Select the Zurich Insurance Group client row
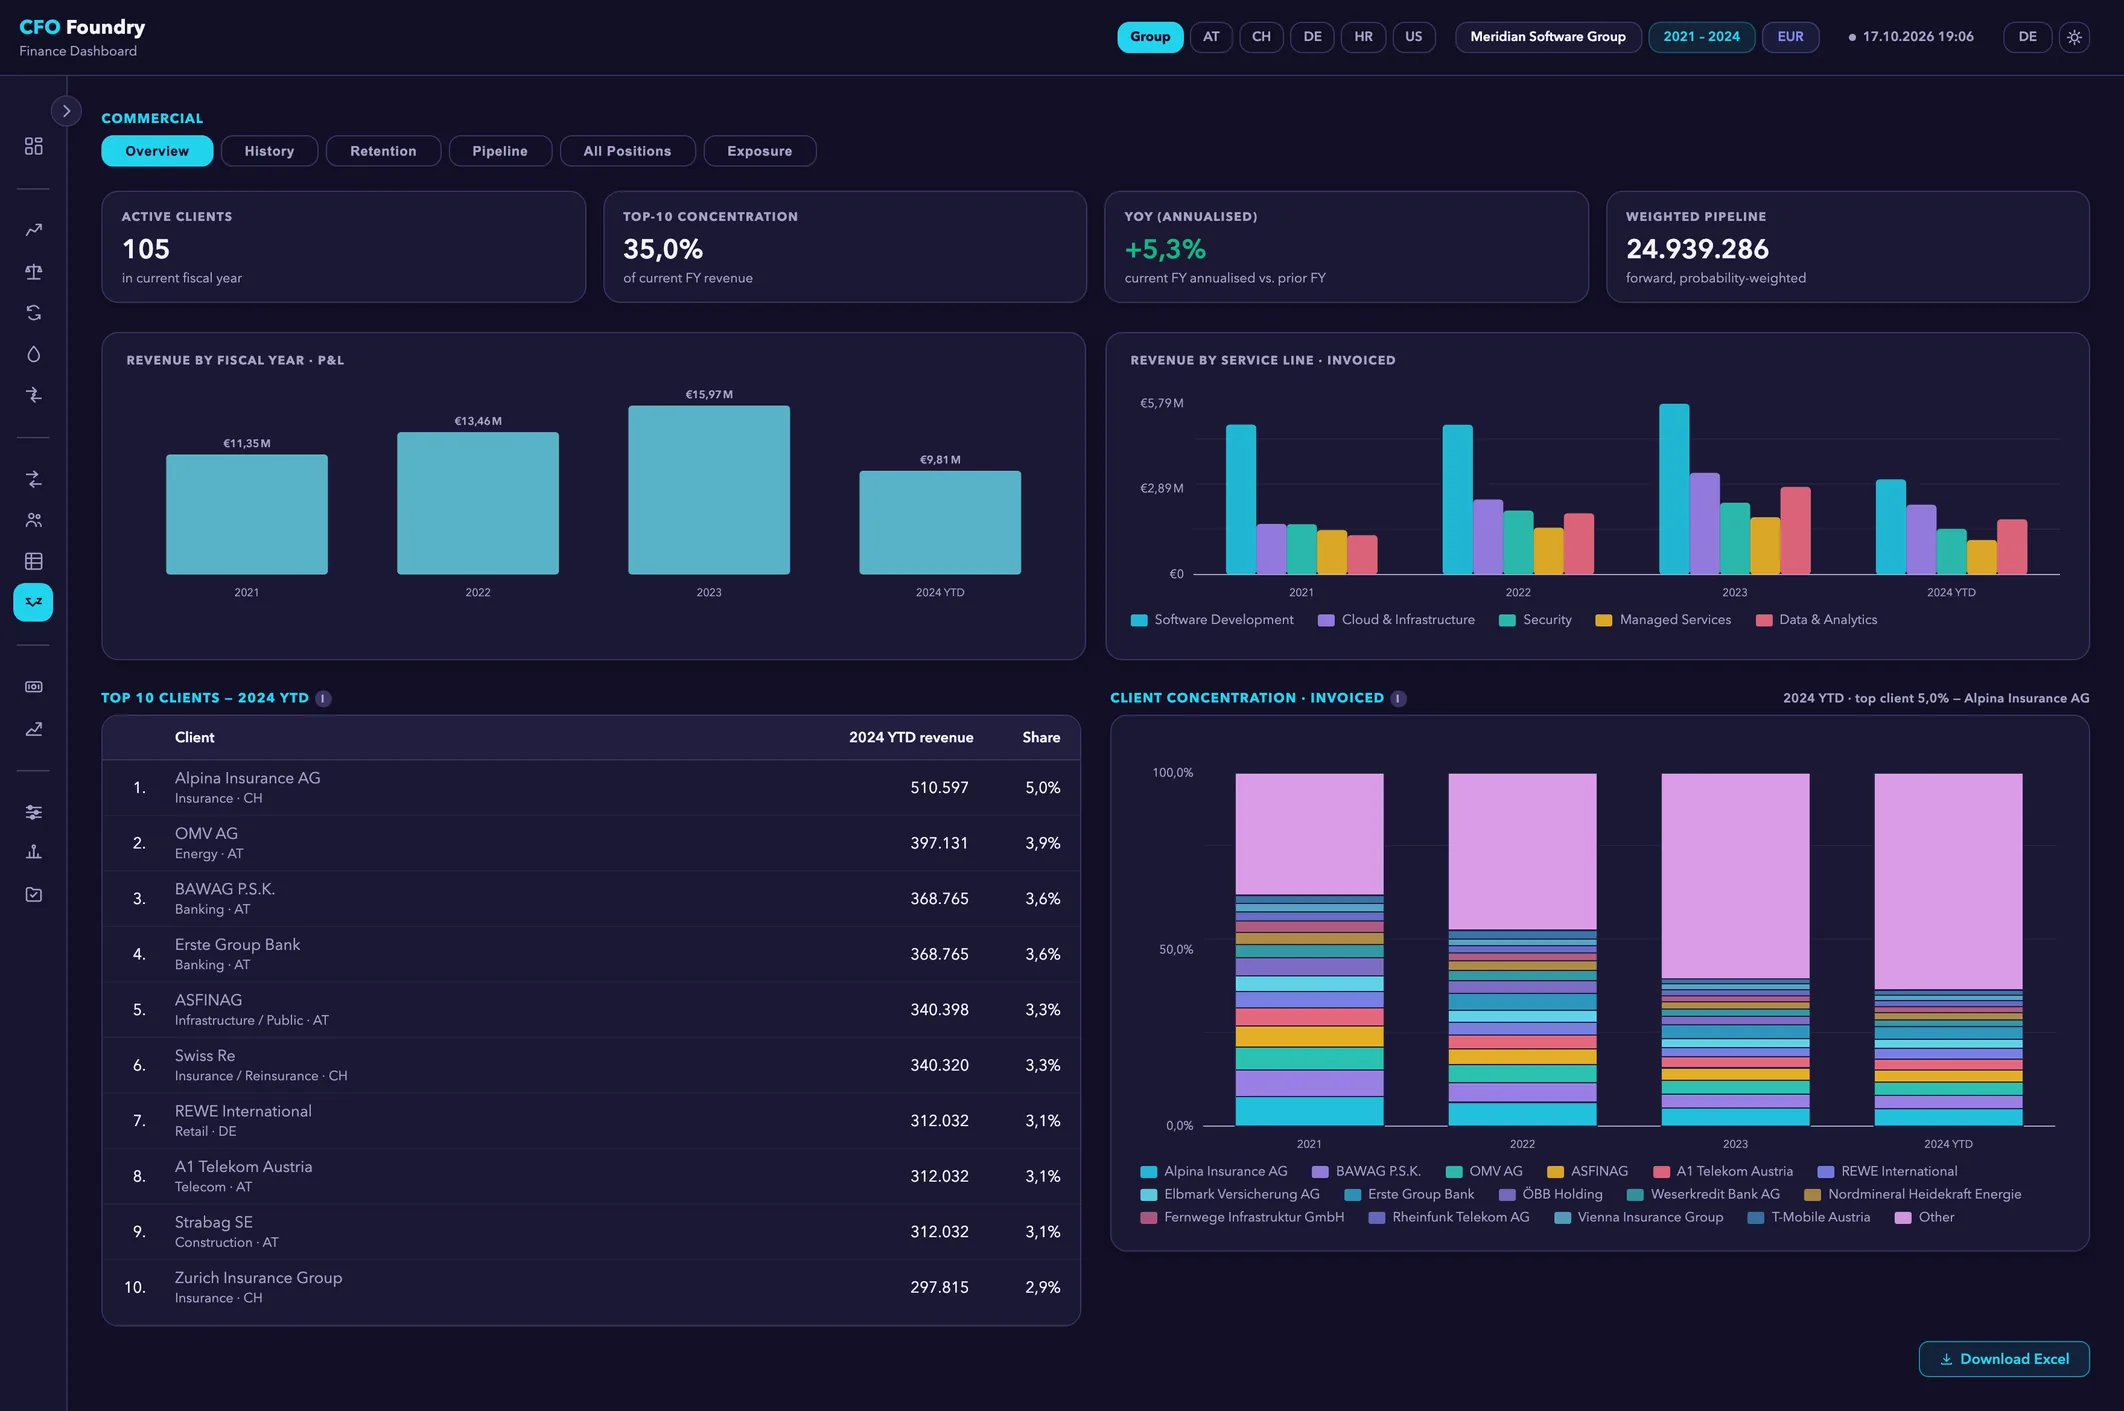The height and width of the screenshot is (1411, 2124). [x=591, y=1287]
